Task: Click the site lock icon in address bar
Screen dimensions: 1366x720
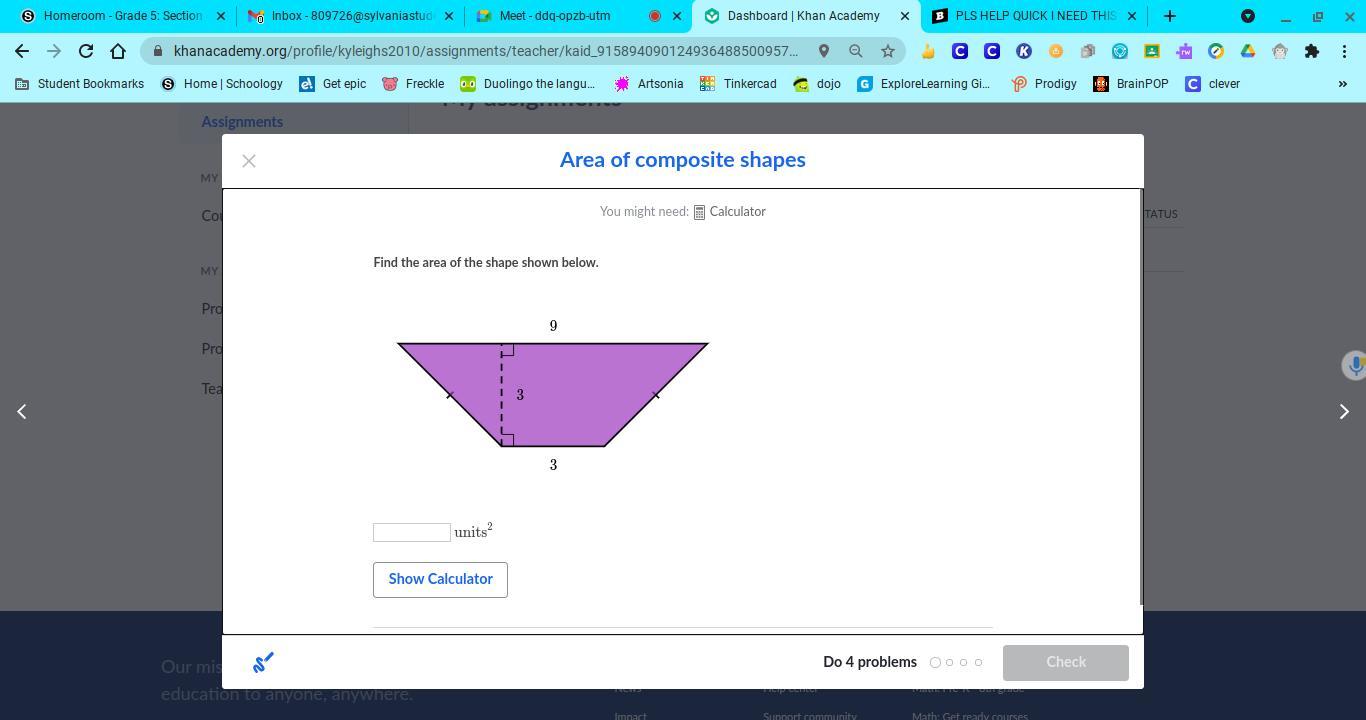Action: 157,51
